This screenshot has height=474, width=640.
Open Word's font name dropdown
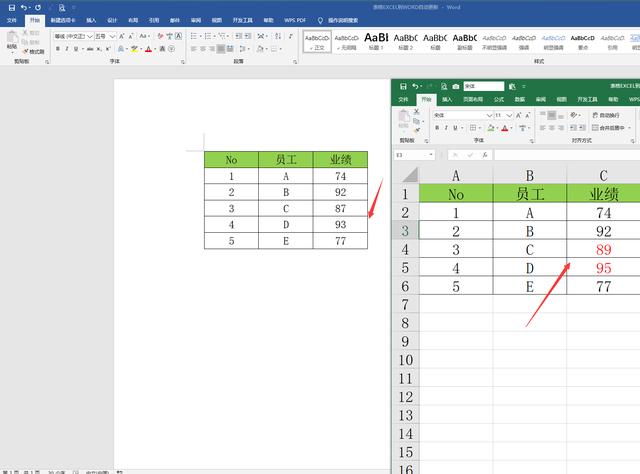click(90, 36)
